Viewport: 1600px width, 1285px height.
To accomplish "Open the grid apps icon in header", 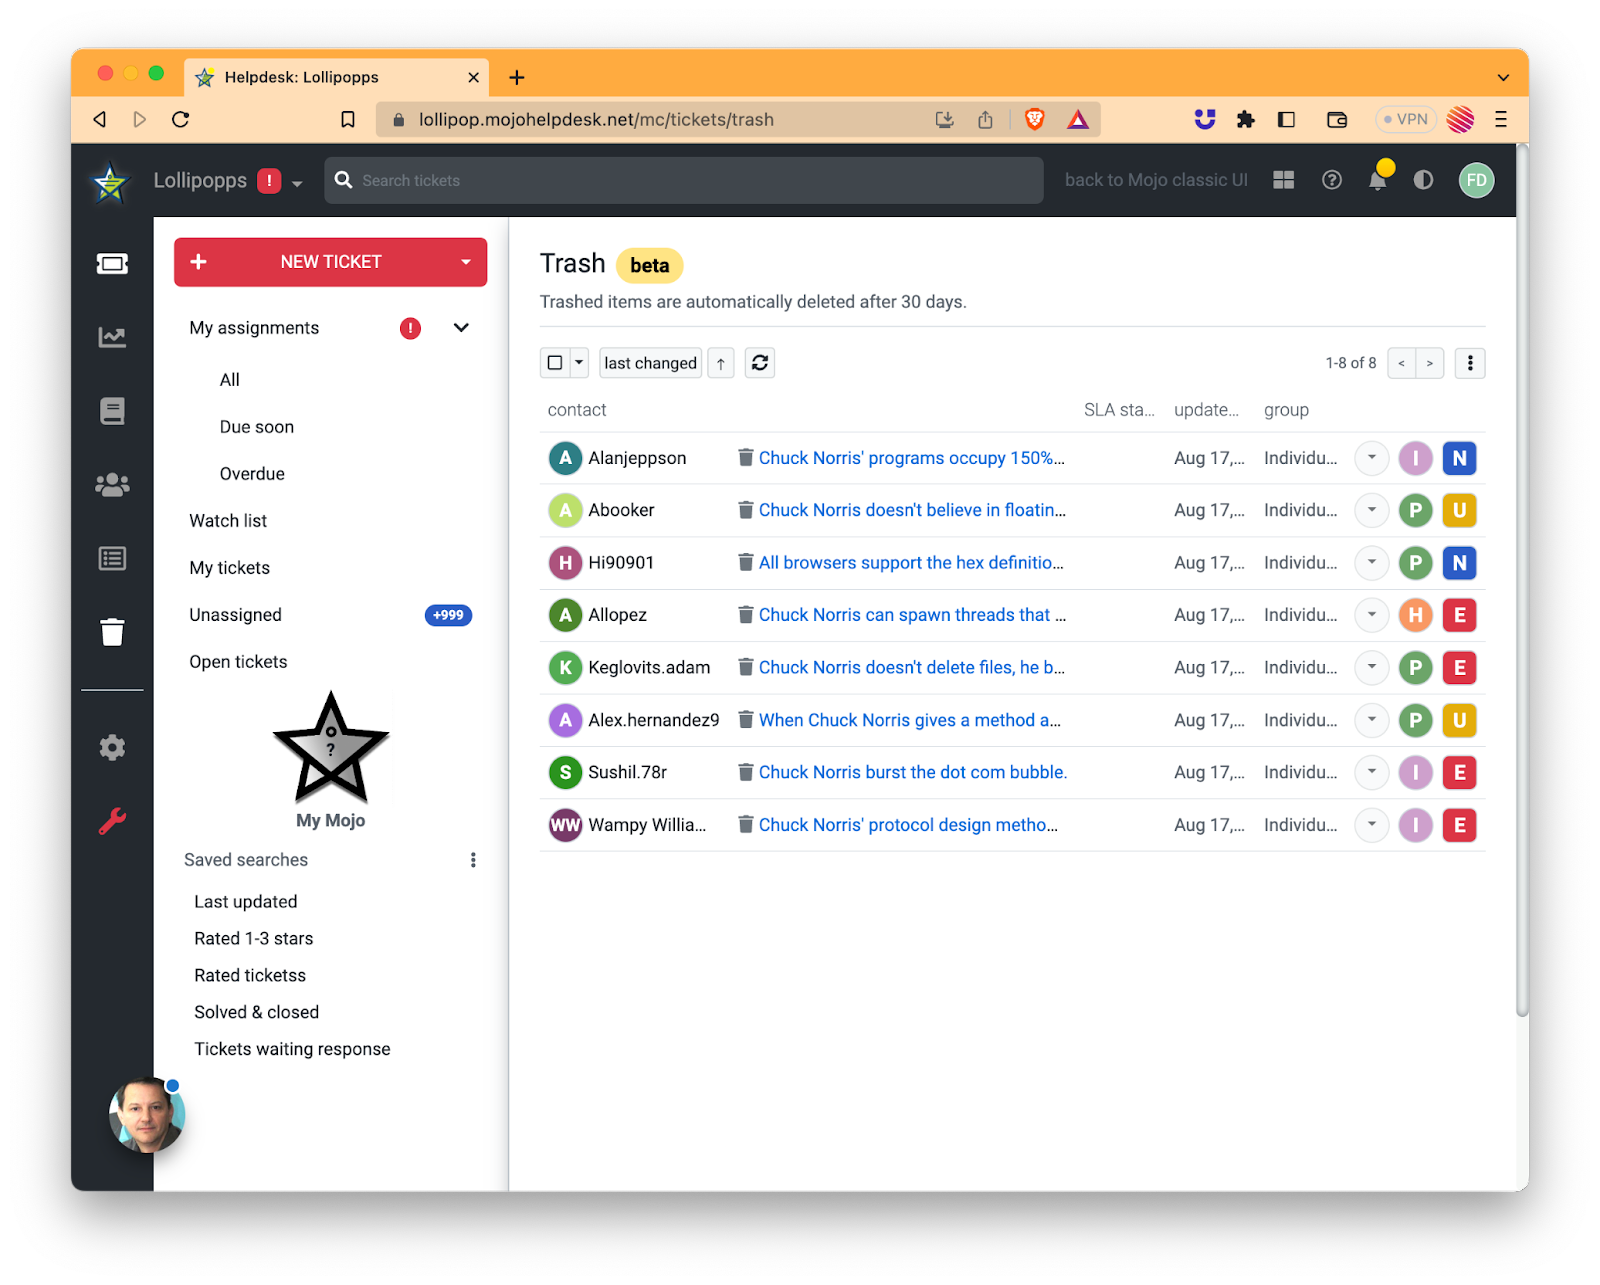I will 1284,180.
